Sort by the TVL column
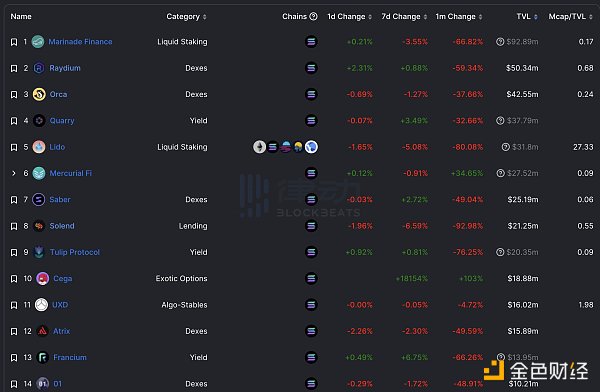Screen dimensions: 600x392 point(527,16)
